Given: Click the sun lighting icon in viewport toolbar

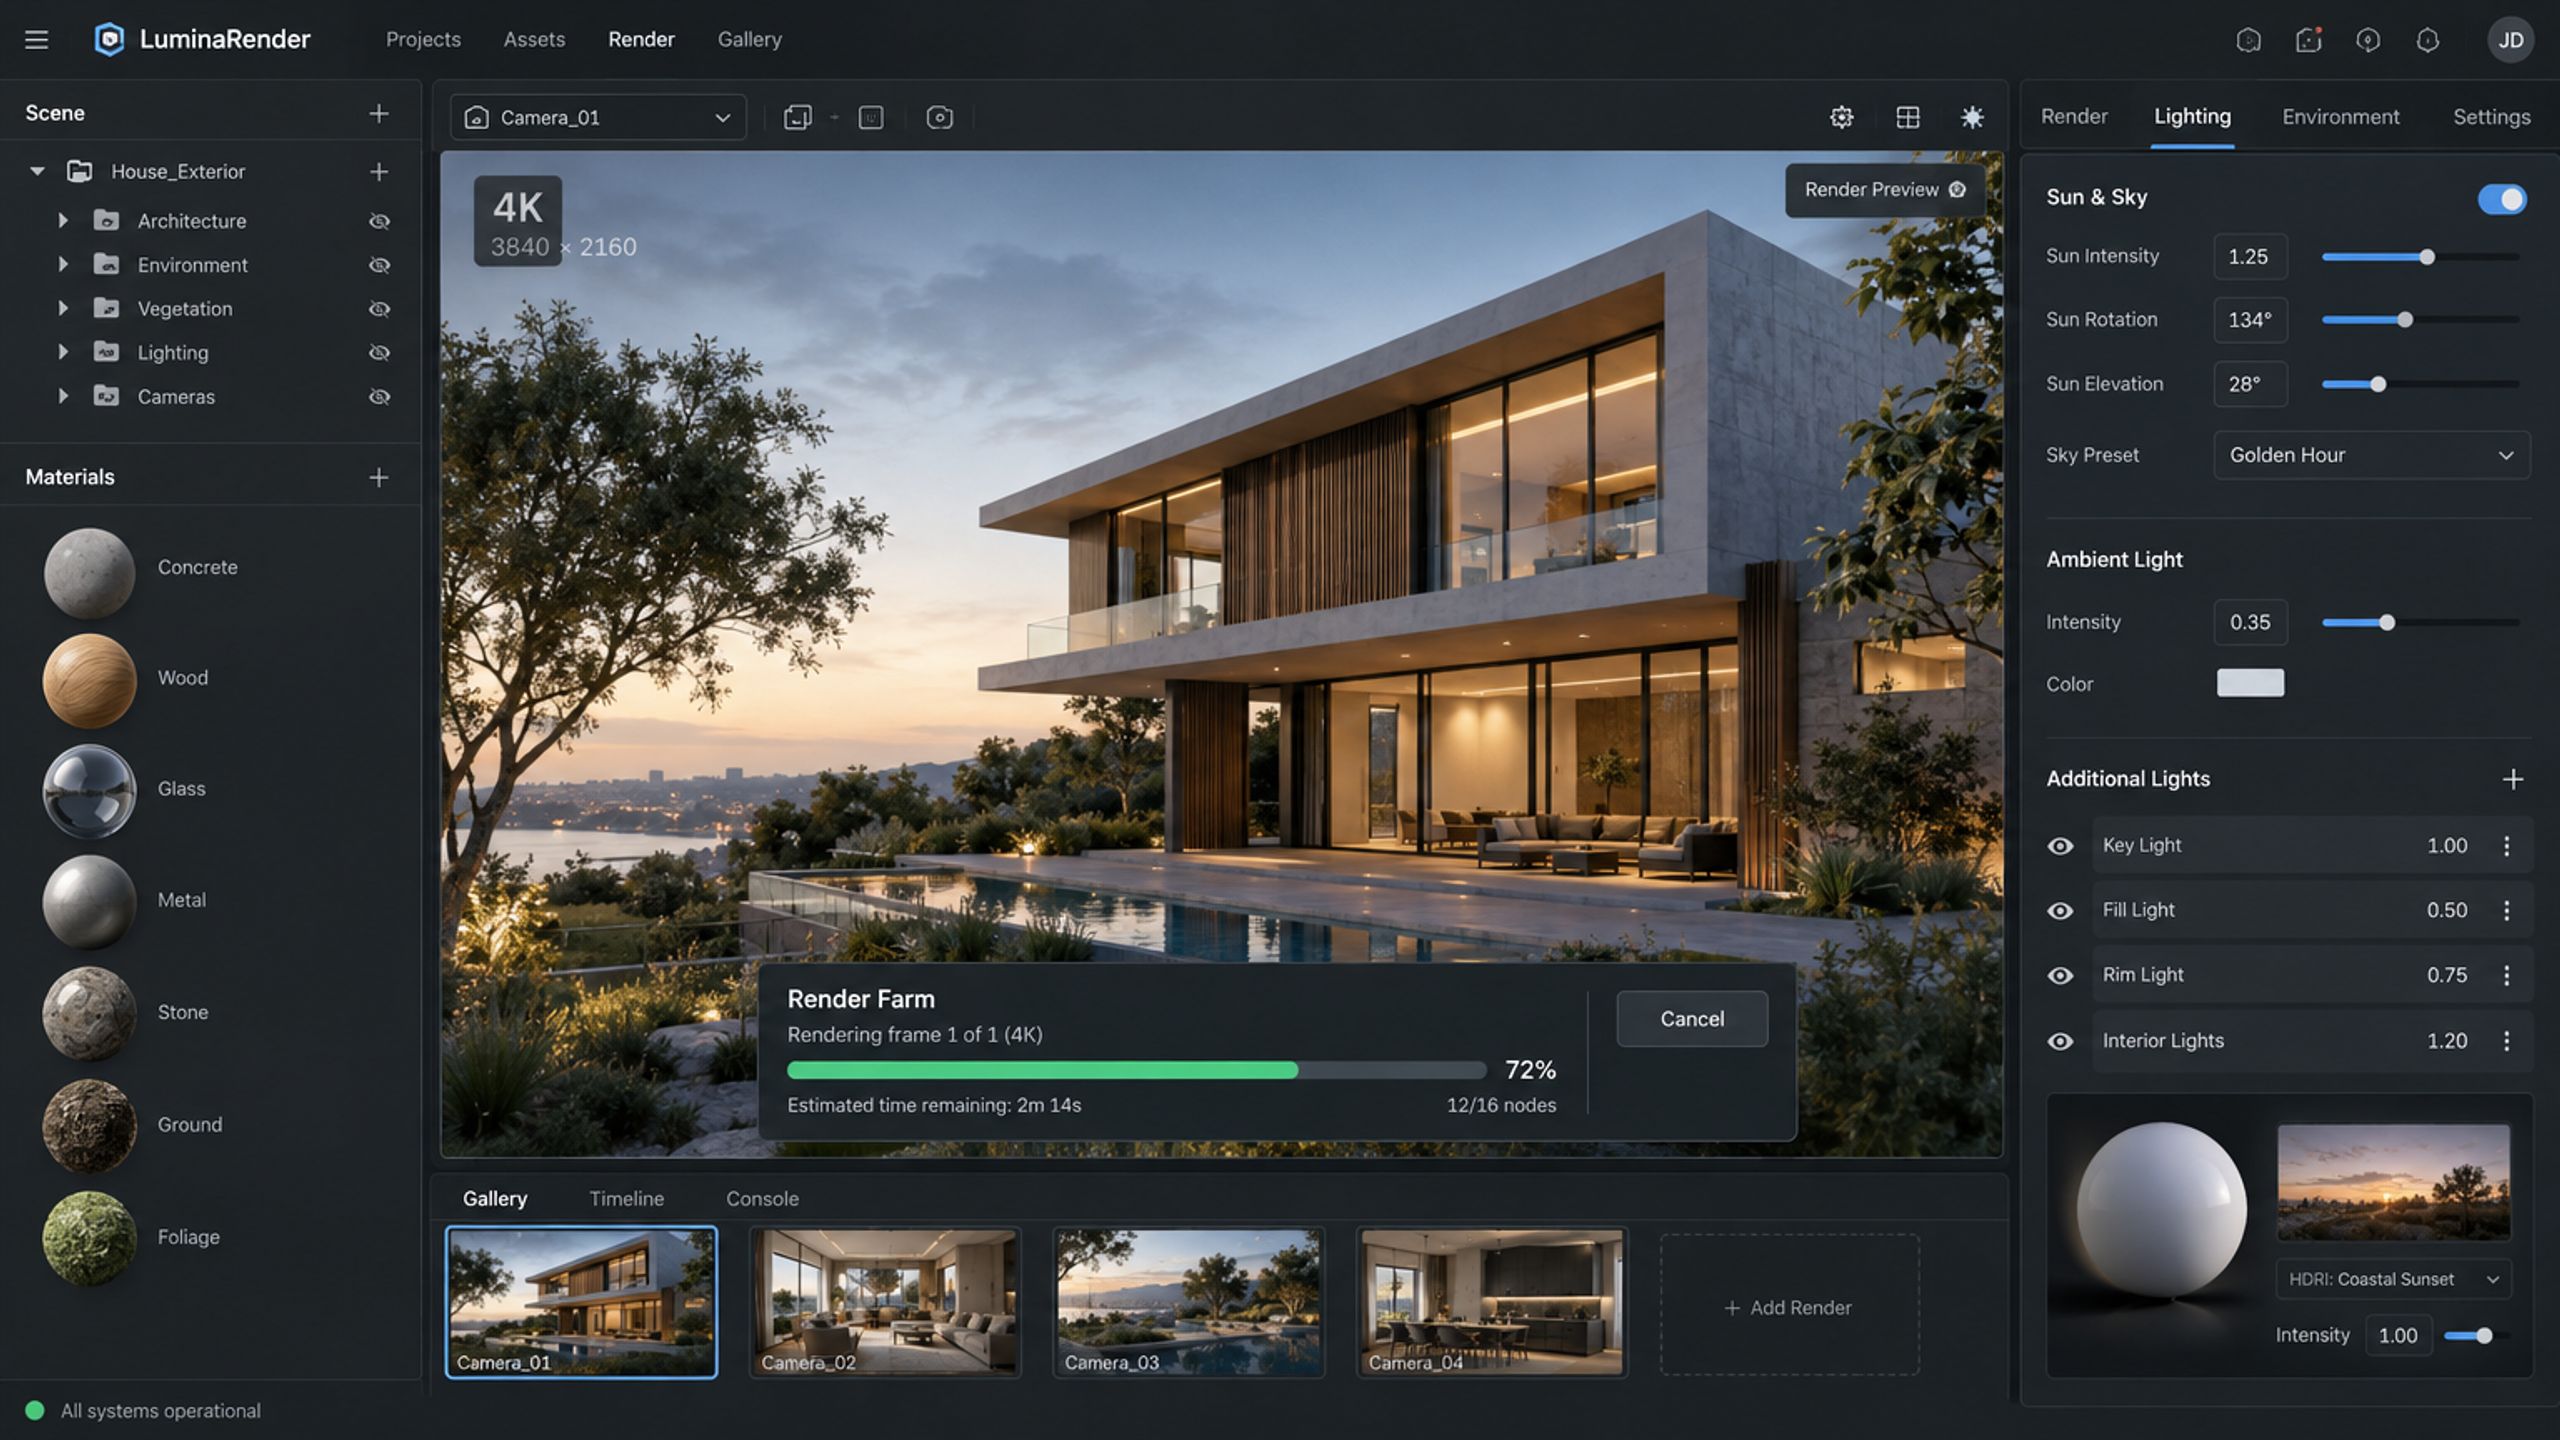Looking at the screenshot, I should [x=1972, y=118].
